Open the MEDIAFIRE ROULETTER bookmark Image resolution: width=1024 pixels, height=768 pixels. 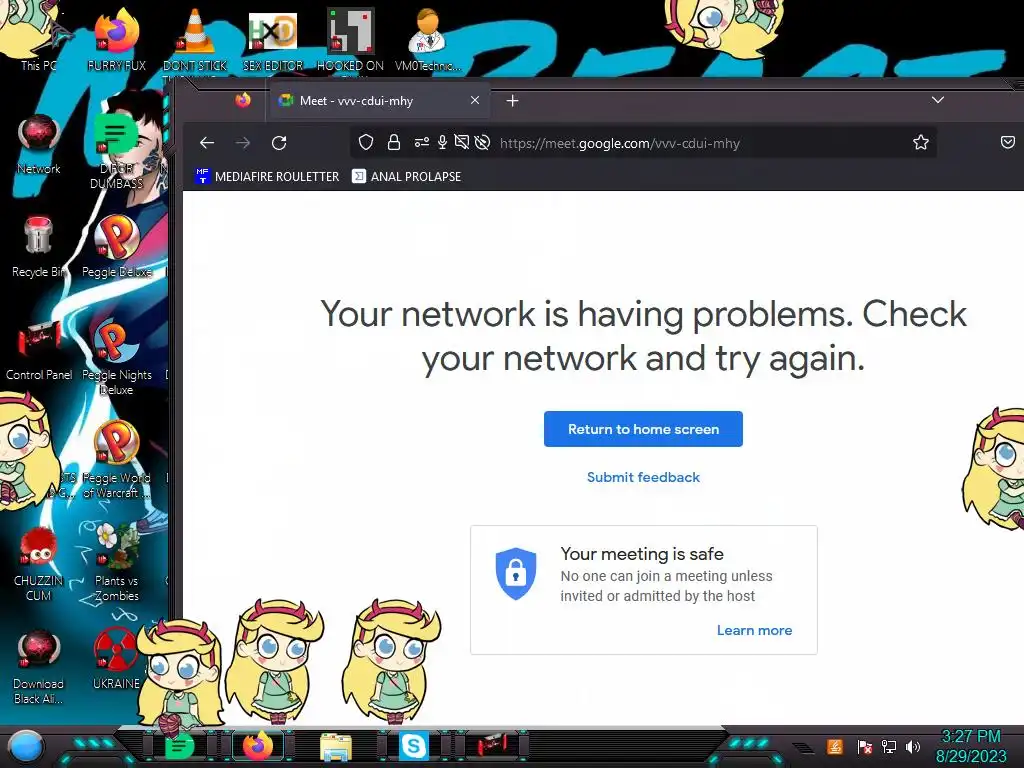click(267, 176)
